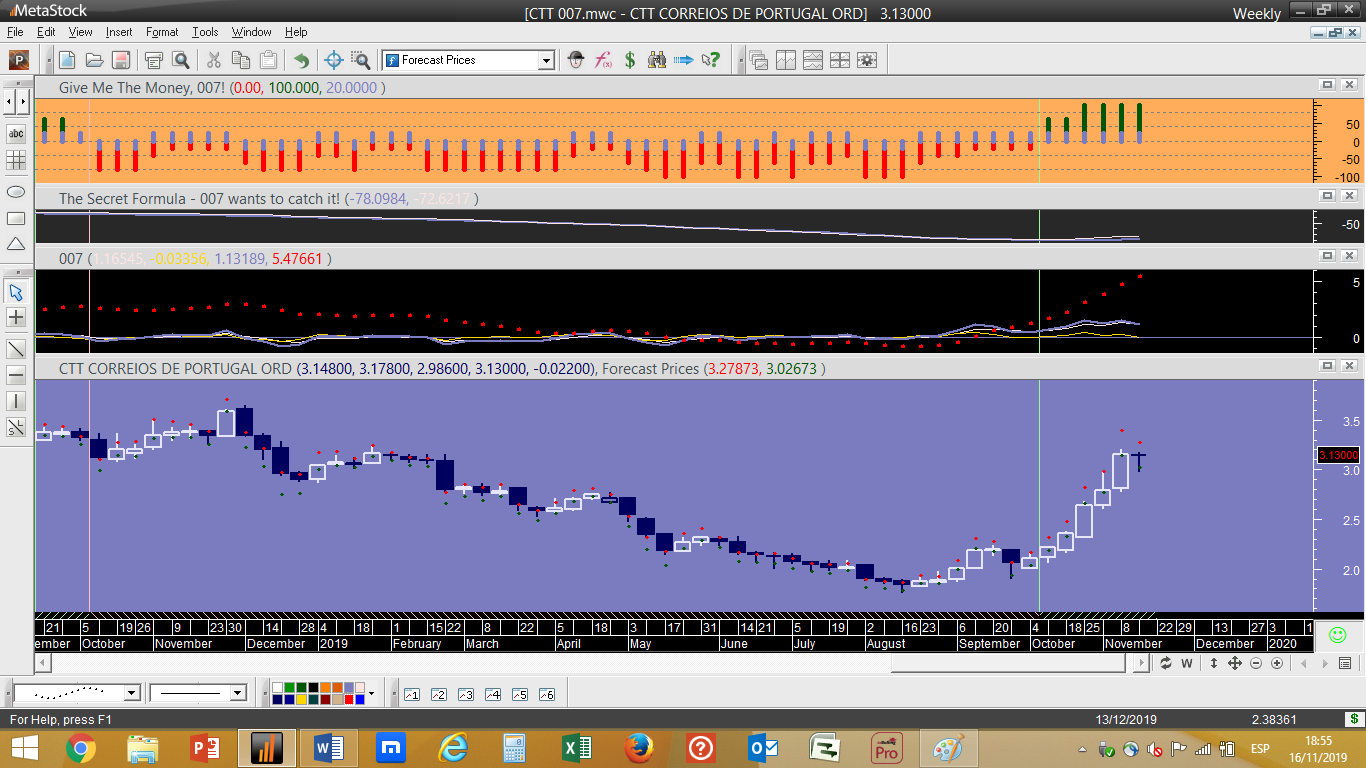Image resolution: width=1366 pixels, height=768 pixels.
Task: Click the Text 'abc' annotation tool
Action: coord(16,133)
